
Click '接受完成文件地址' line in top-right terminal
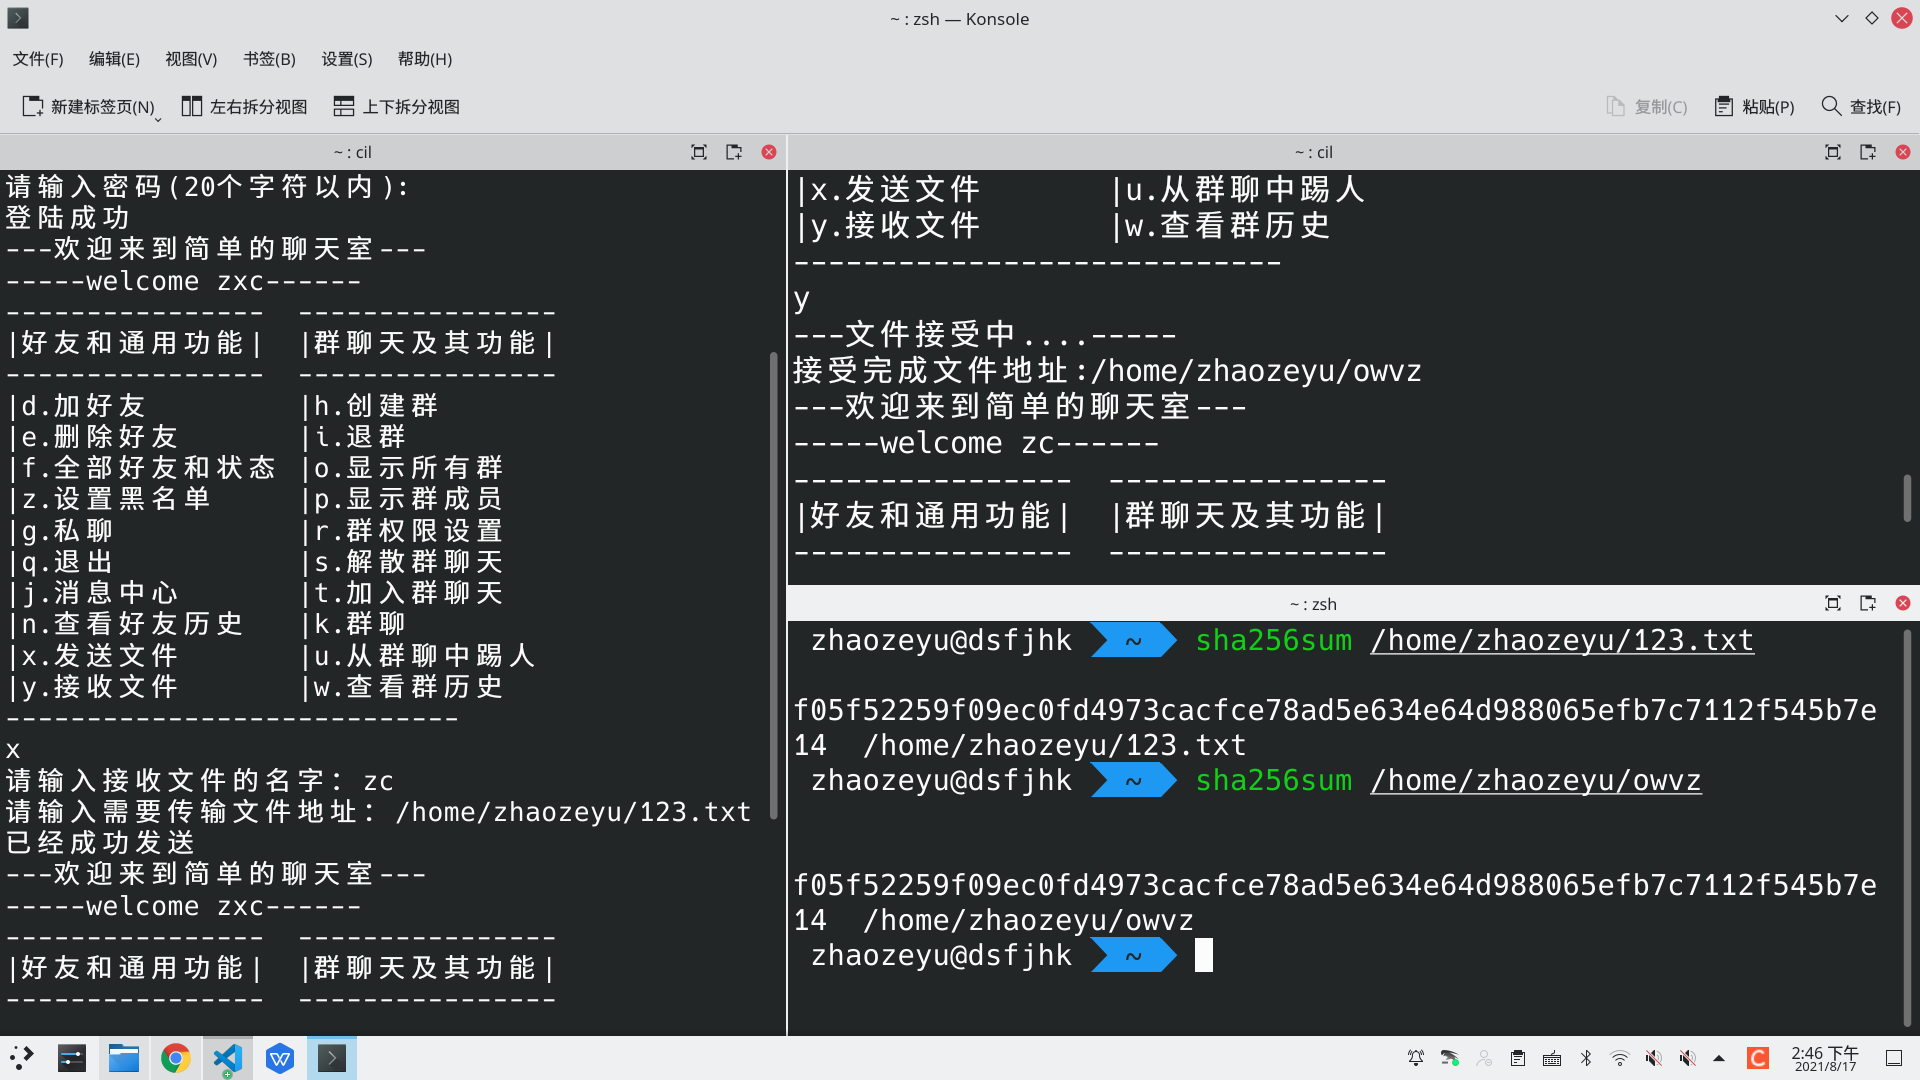[1107, 371]
